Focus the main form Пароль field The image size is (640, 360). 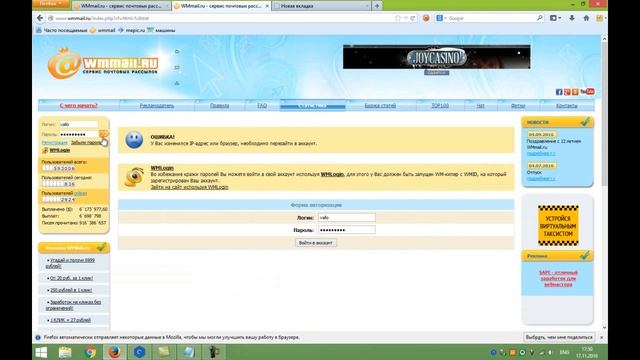[x=347, y=230]
